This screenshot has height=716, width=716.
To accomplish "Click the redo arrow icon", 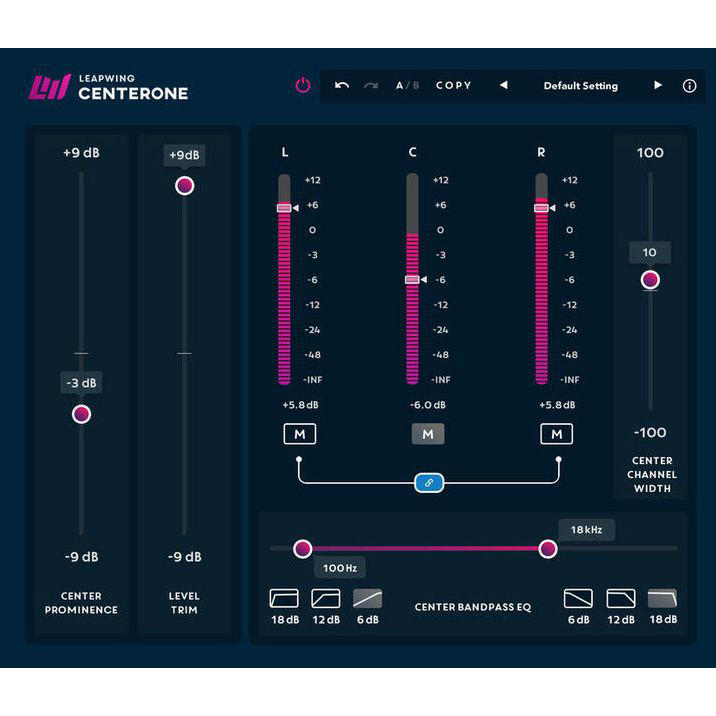I will (371, 85).
